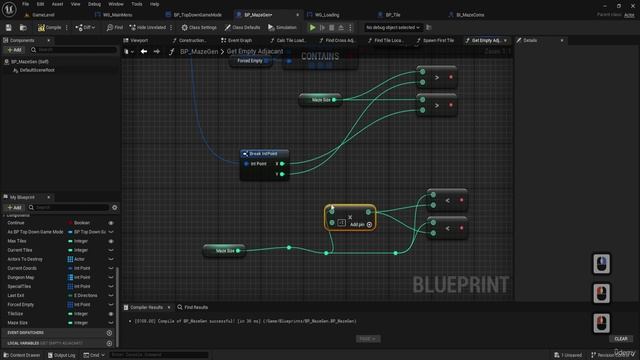Click the Skip frame button
The height and width of the screenshot is (360, 640).
(322, 27)
